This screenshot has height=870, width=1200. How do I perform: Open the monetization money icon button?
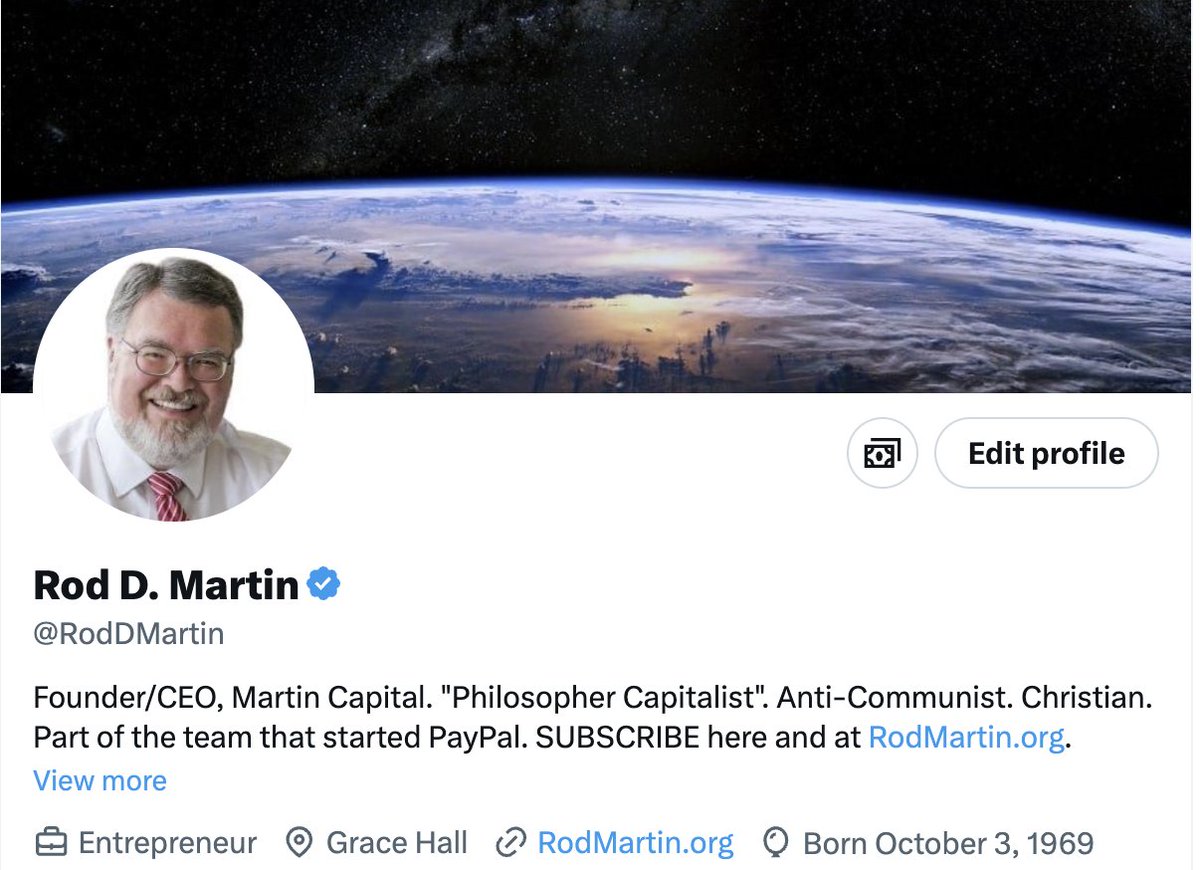[x=882, y=453]
